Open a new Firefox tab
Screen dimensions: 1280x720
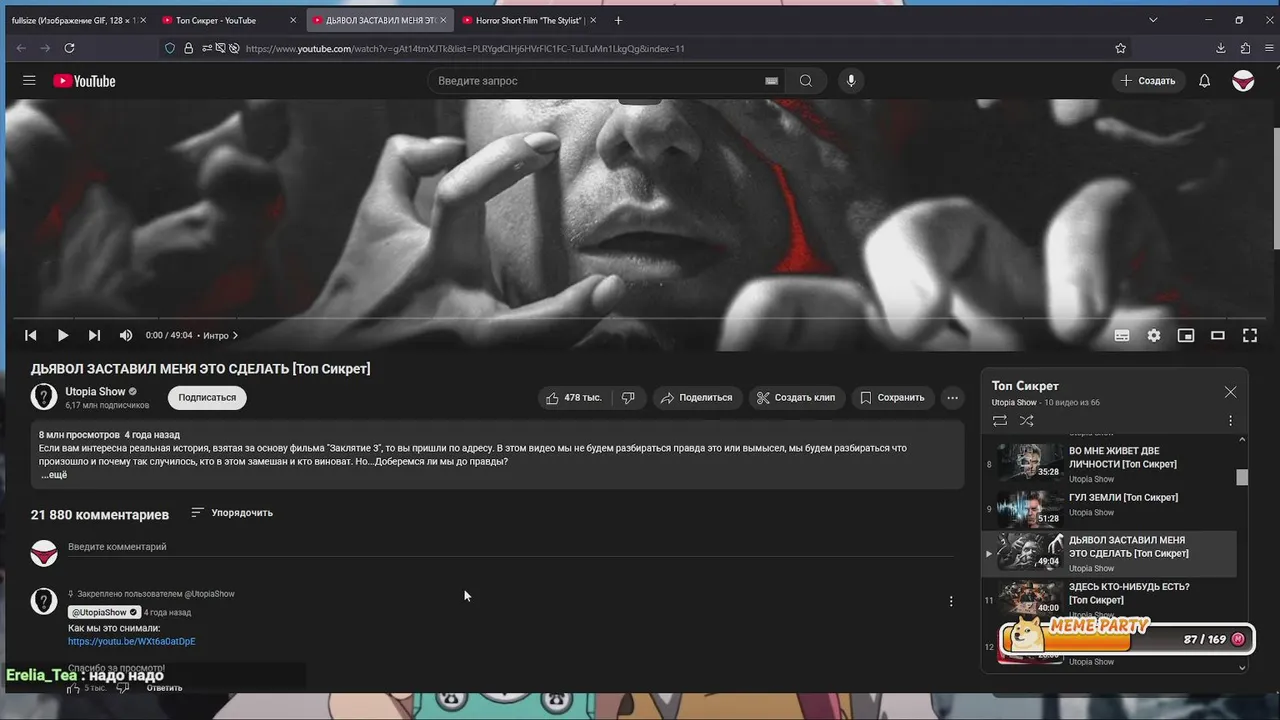618,20
